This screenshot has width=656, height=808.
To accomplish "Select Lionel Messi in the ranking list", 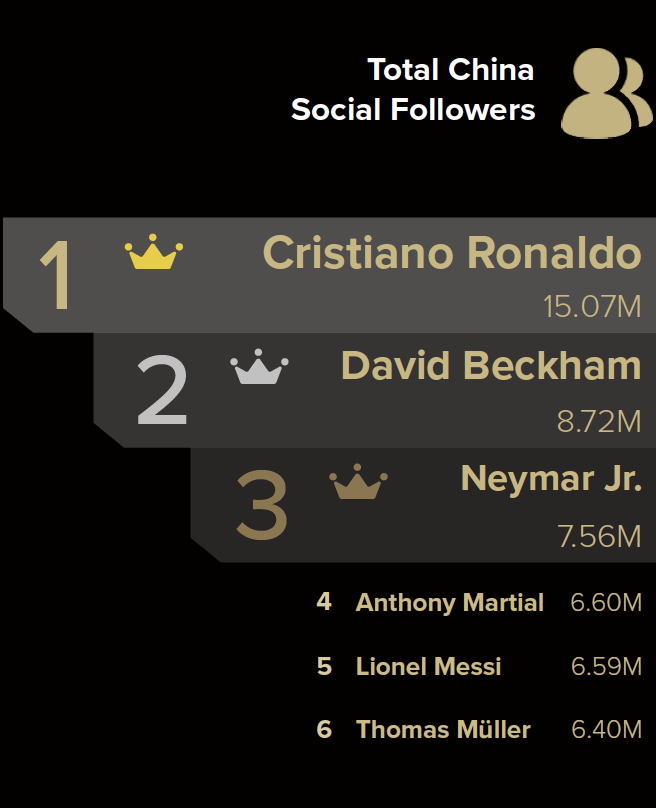I will click(428, 666).
